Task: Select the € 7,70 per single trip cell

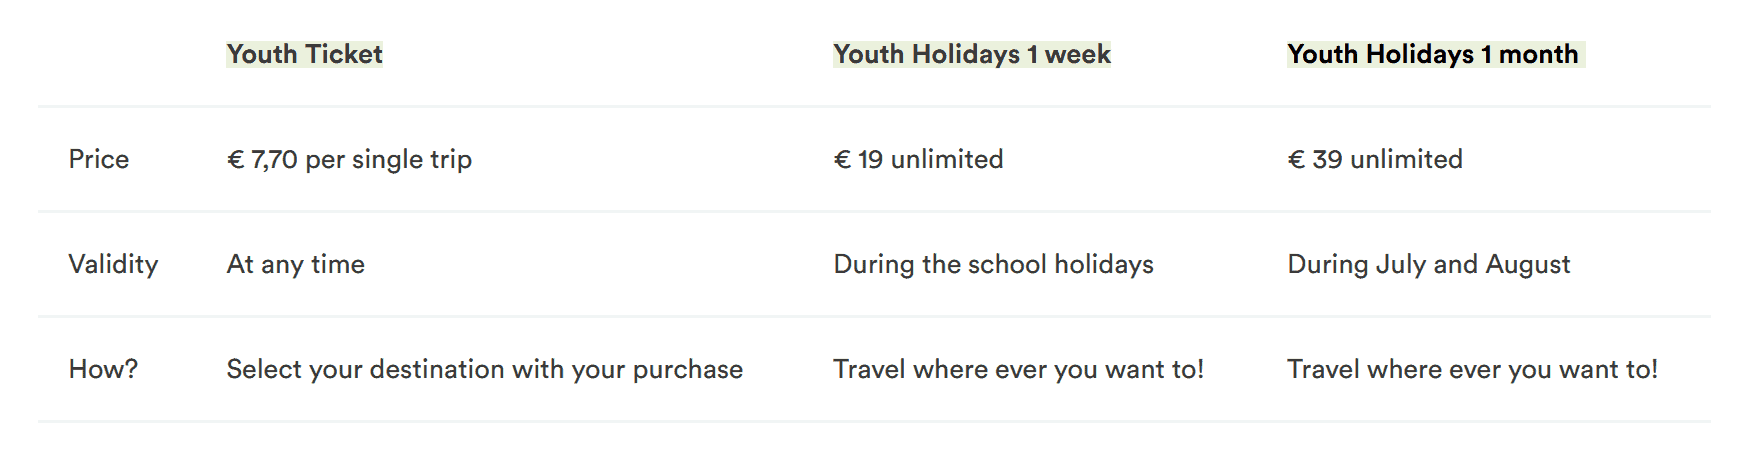Action: (x=349, y=159)
